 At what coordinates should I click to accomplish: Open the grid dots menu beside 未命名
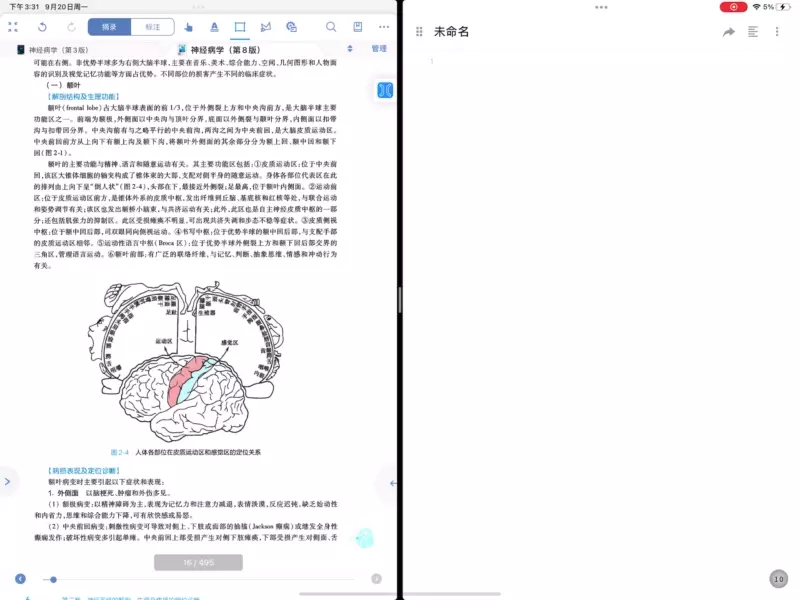pos(419,32)
